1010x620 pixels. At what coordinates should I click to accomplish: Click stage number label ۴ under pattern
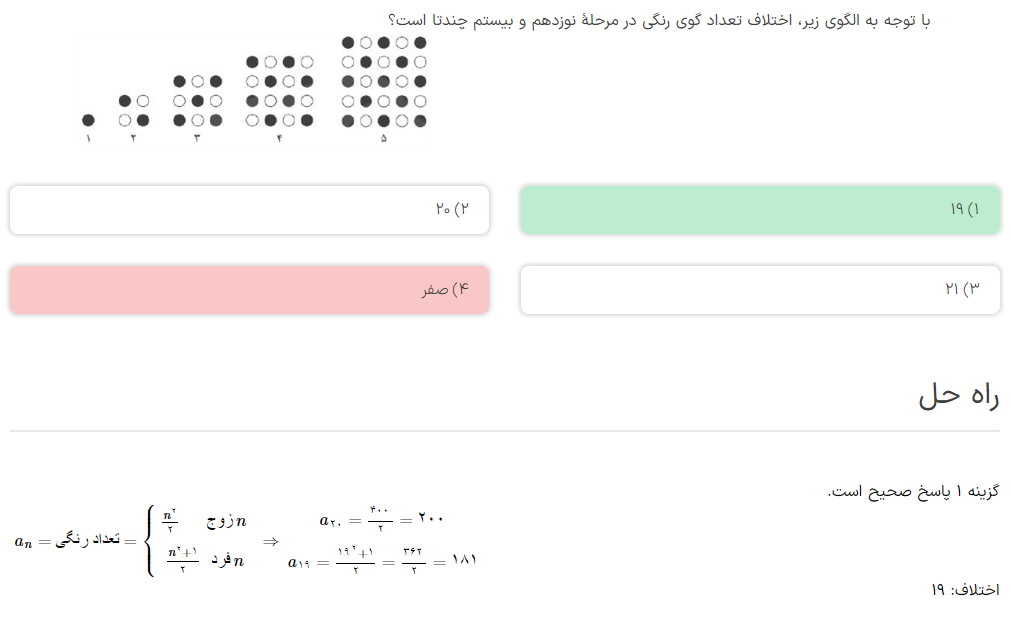click(279, 138)
